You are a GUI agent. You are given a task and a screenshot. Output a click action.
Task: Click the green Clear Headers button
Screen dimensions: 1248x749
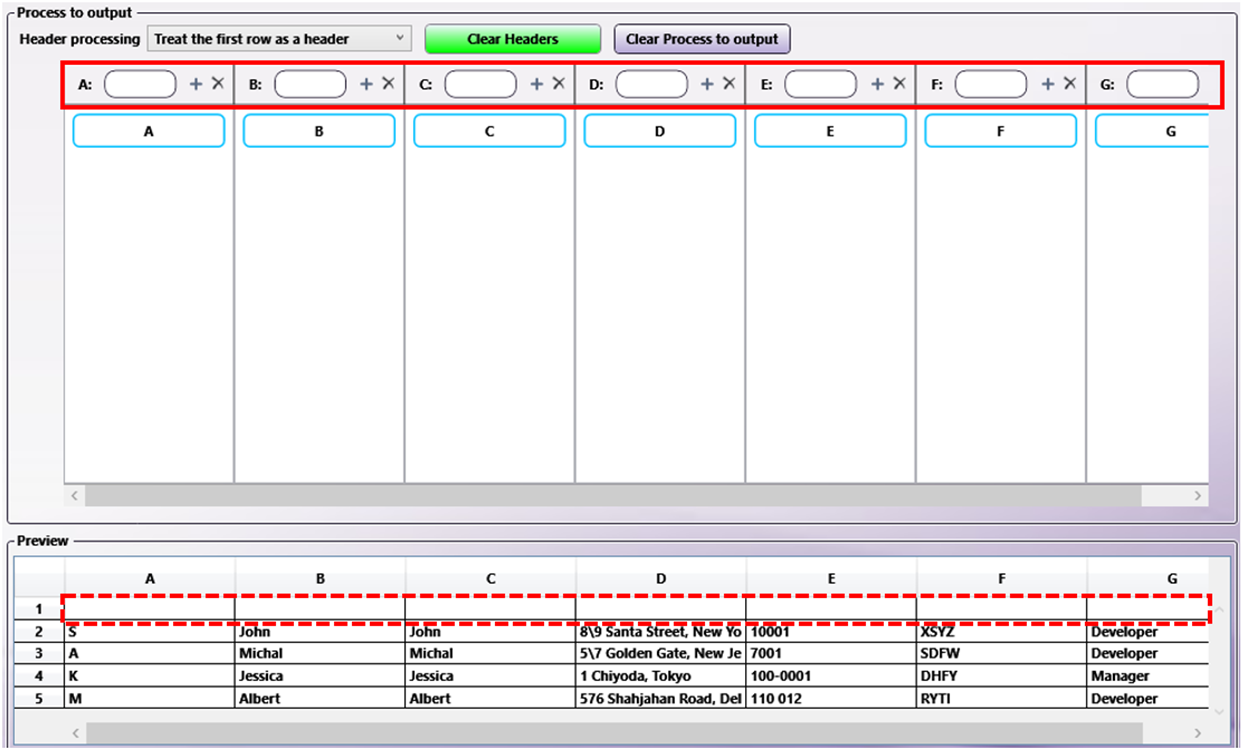tap(512, 39)
